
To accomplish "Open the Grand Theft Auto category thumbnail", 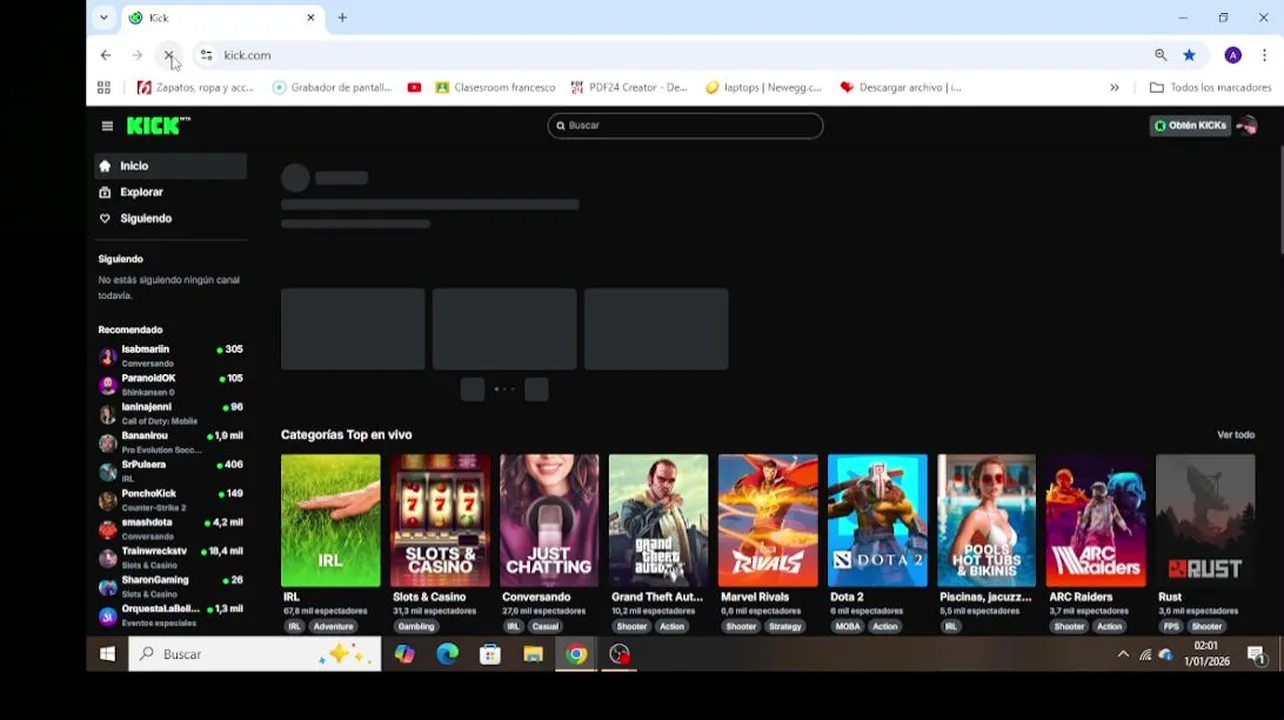I will [658, 520].
